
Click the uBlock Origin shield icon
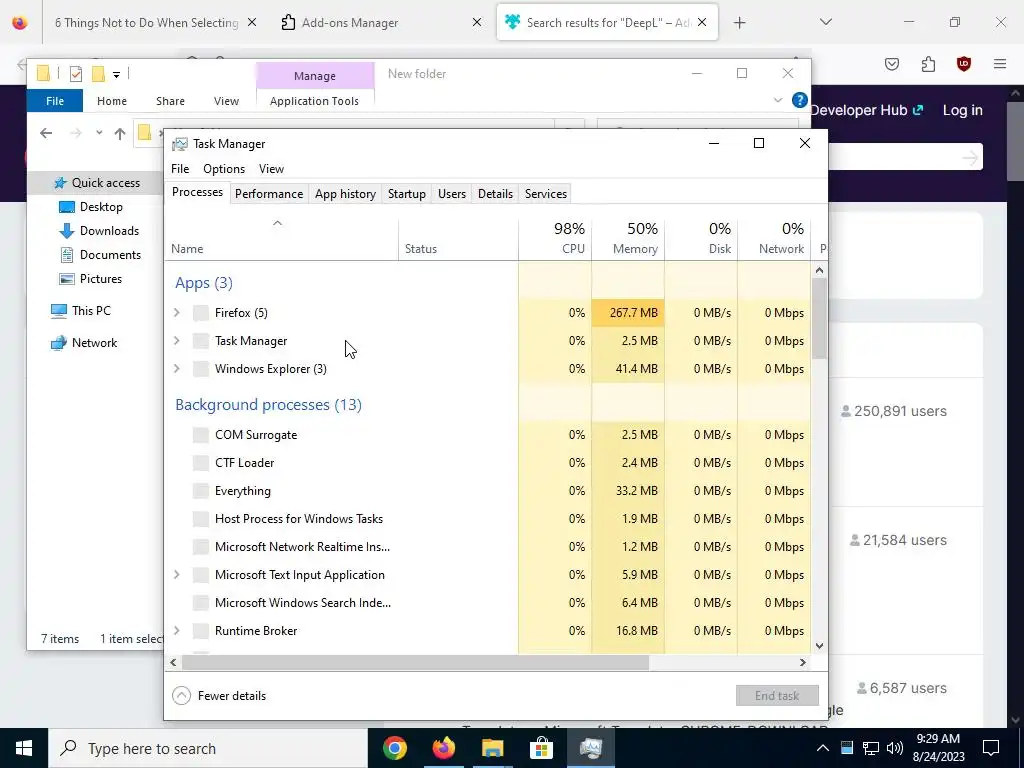click(963, 63)
